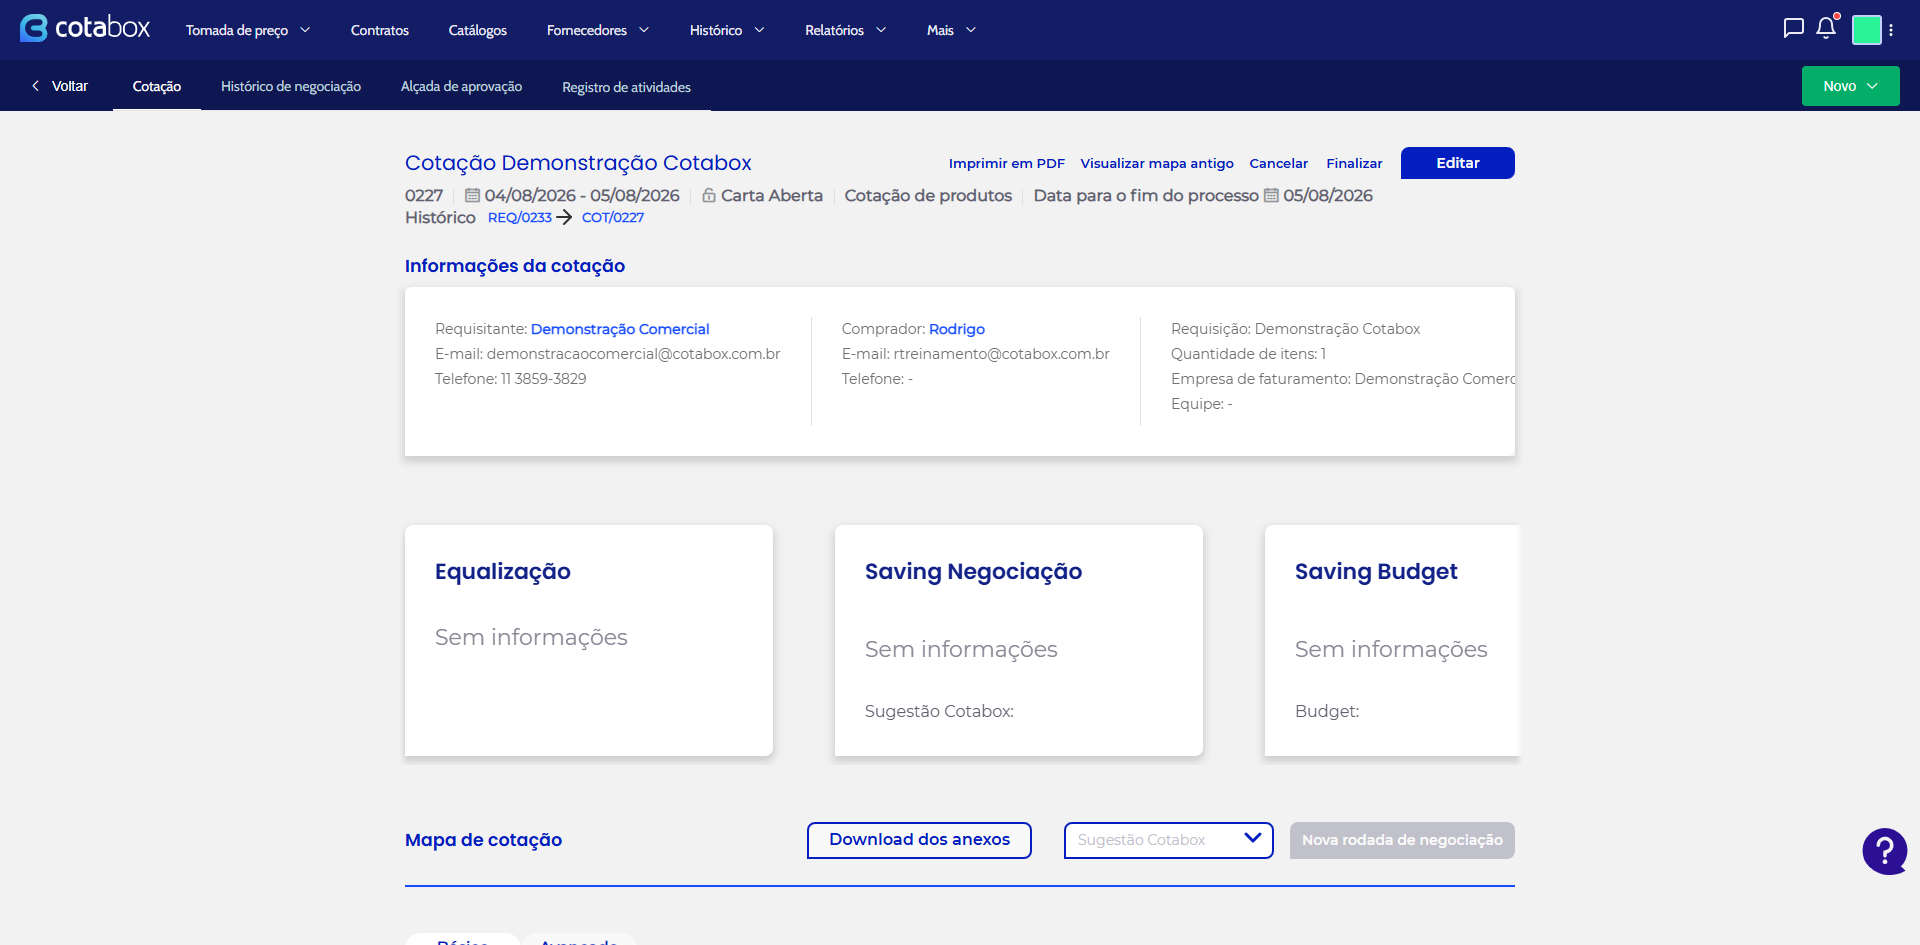Open requisitante Demonstração Comercial link
1920x945 pixels.
620,329
